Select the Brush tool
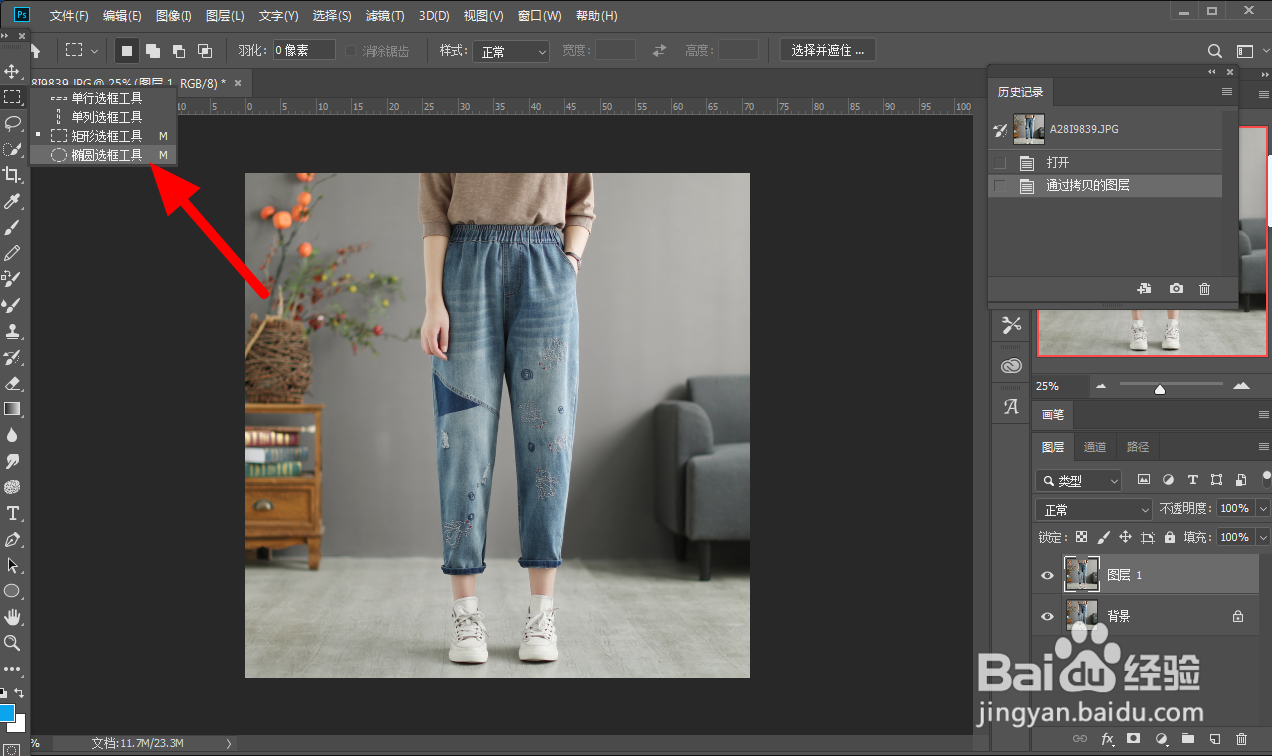 click(x=12, y=227)
